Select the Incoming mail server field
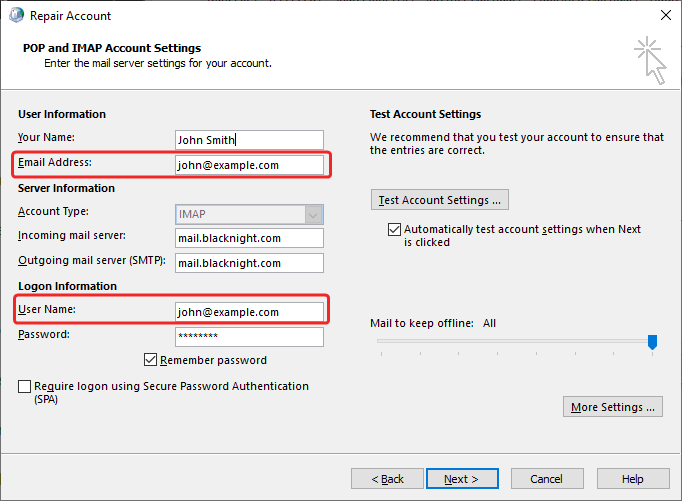The width and height of the screenshot is (682, 501). click(x=249, y=237)
